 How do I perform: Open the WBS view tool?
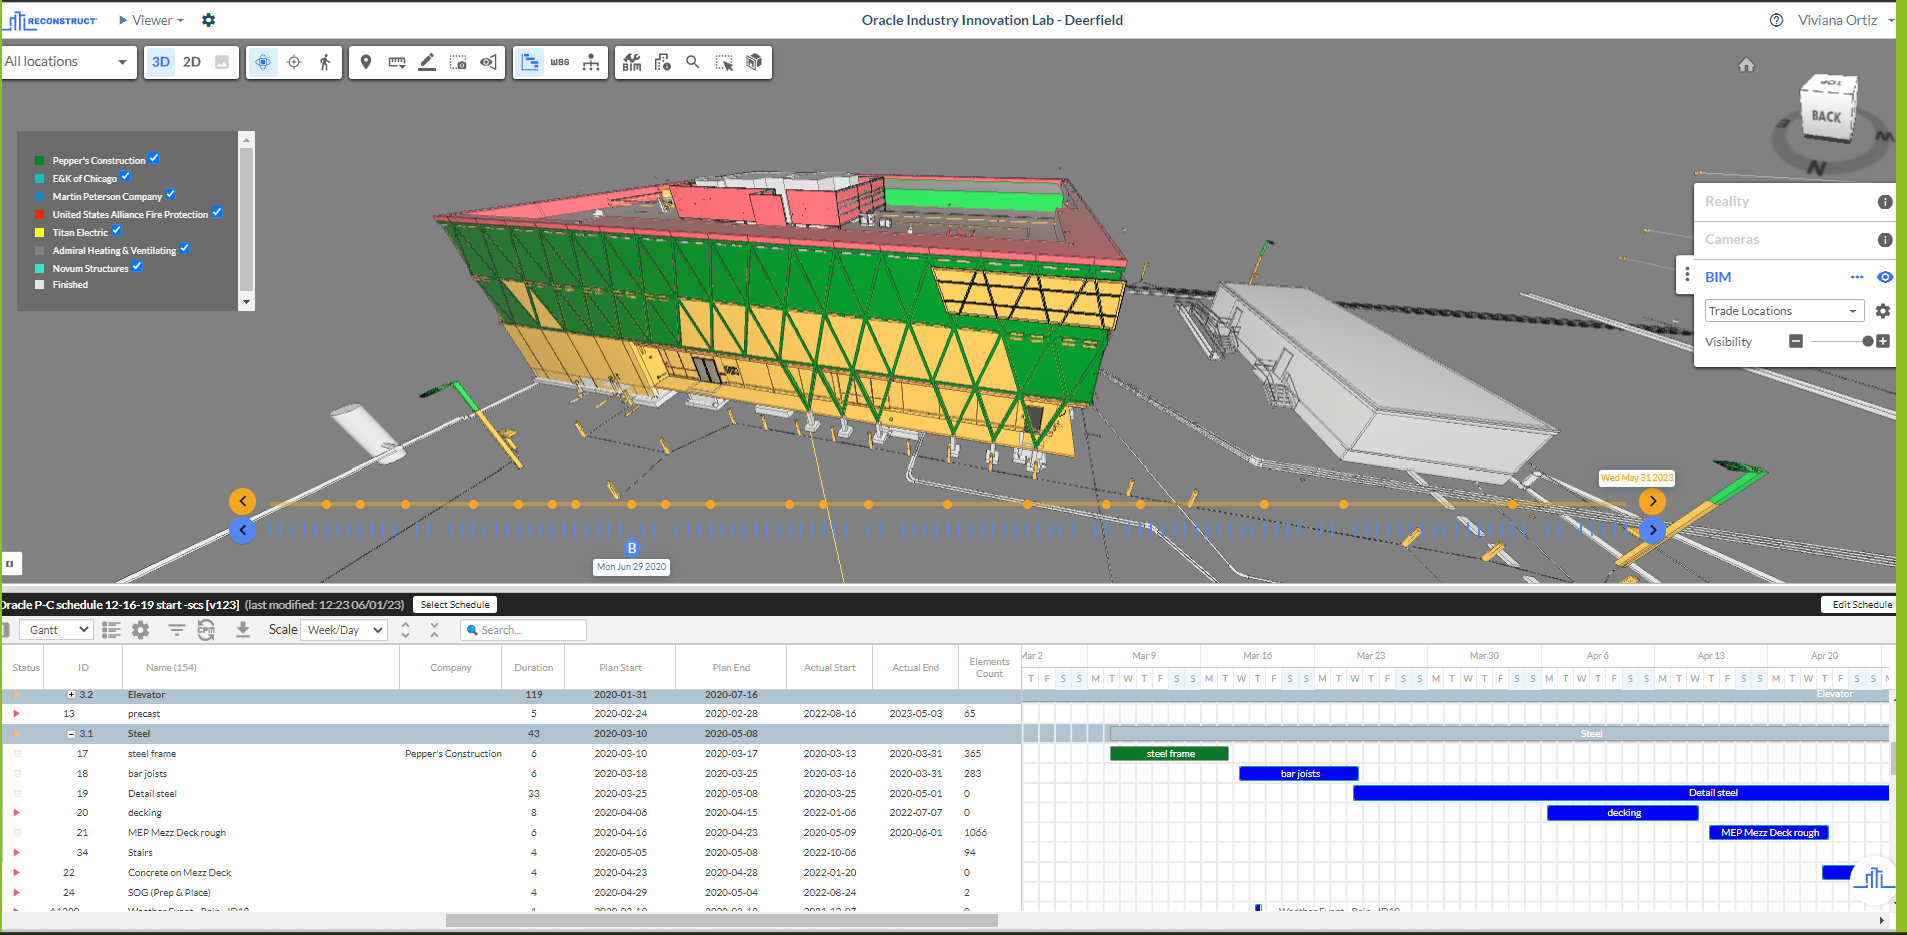pos(560,61)
